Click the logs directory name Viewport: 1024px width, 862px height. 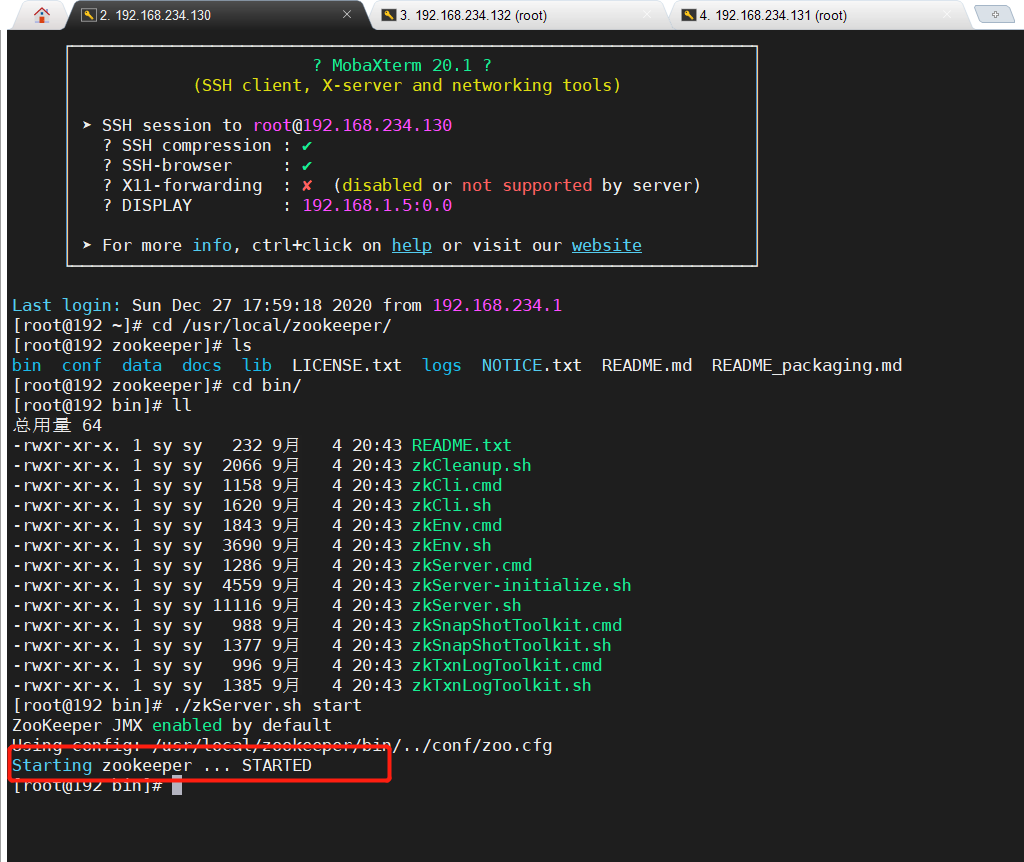click(441, 365)
